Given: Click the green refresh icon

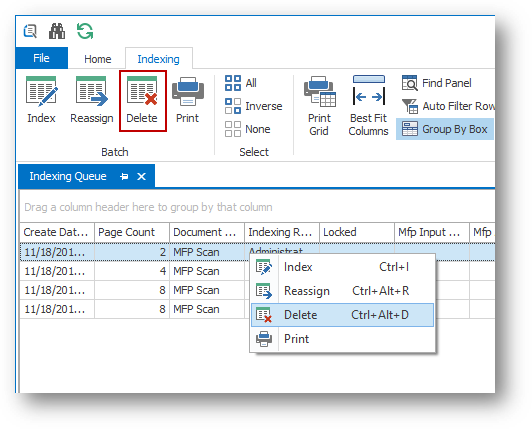Looking at the screenshot, I should (x=84, y=31).
